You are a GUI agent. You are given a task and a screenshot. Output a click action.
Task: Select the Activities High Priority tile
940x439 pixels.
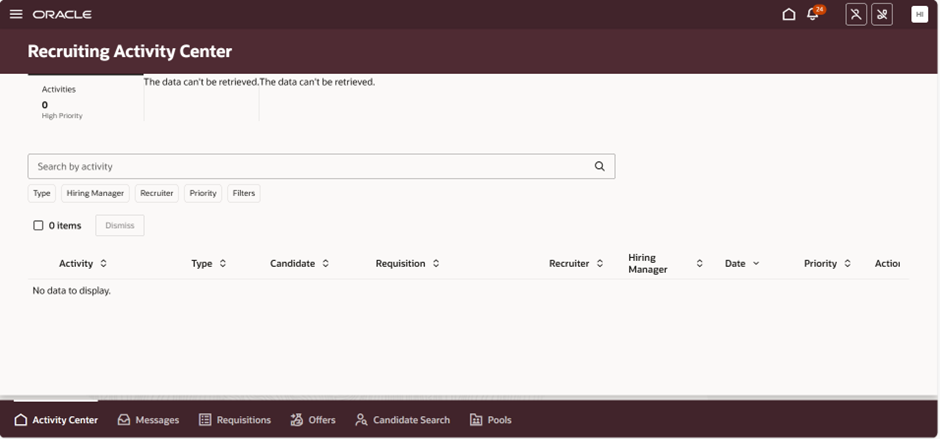pyautogui.click(x=86, y=98)
